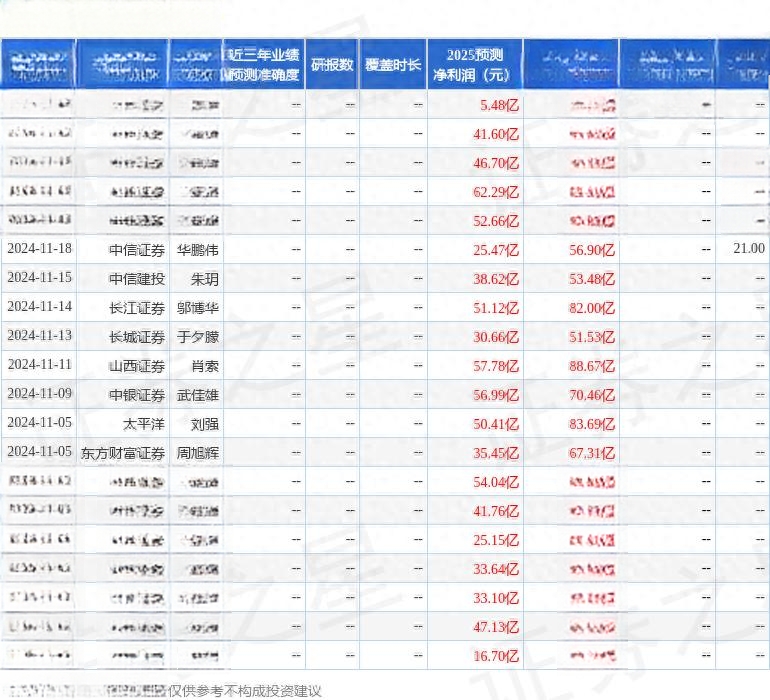
Task: Click the value 70.46亿
Action: 592,395
